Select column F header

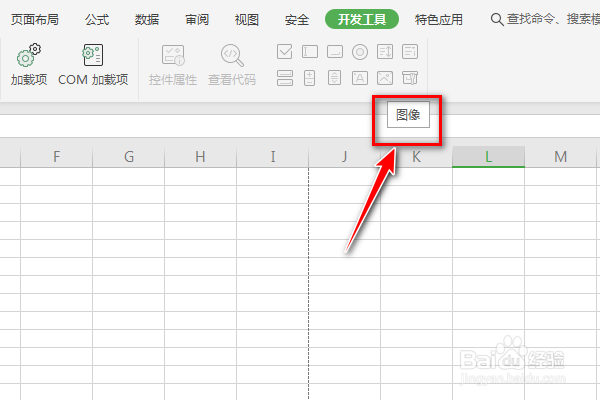tap(57, 157)
